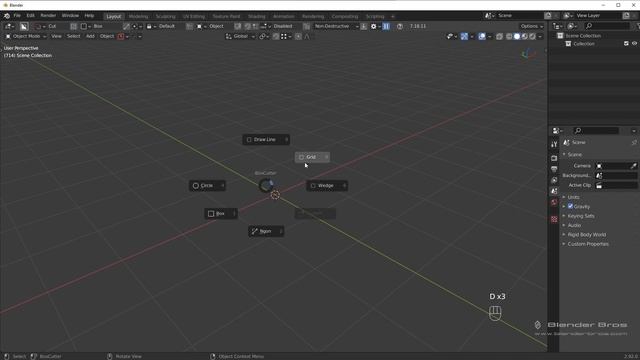Switch to rendered viewport shading
Viewport: 640px width, 360px height.
(x=532, y=36)
